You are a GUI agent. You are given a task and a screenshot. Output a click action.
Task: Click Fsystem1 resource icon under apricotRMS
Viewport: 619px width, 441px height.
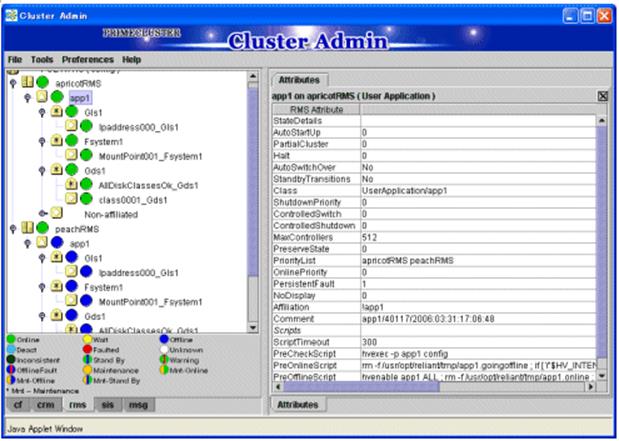pyautogui.click(x=57, y=141)
